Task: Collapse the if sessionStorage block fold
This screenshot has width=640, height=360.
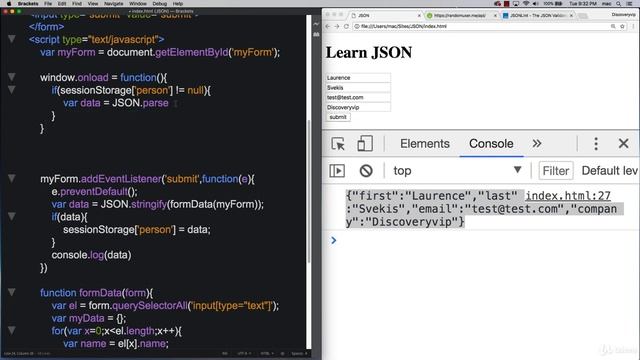Action: pyautogui.click(x=12, y=90)
